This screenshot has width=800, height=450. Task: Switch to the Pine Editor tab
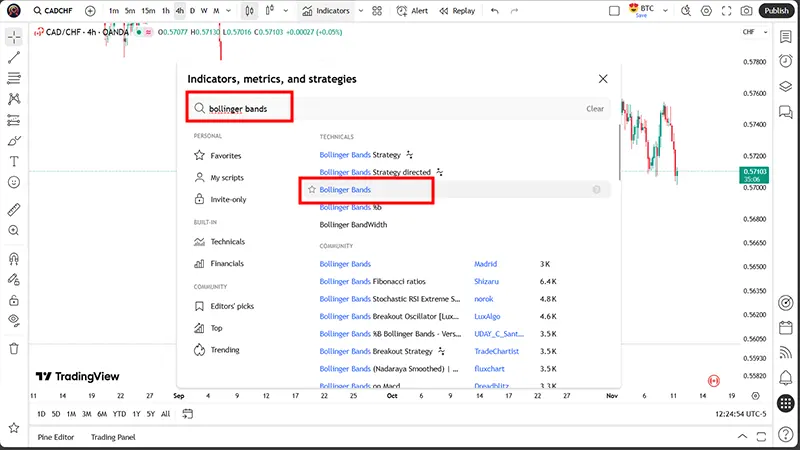tap(56, 437)
